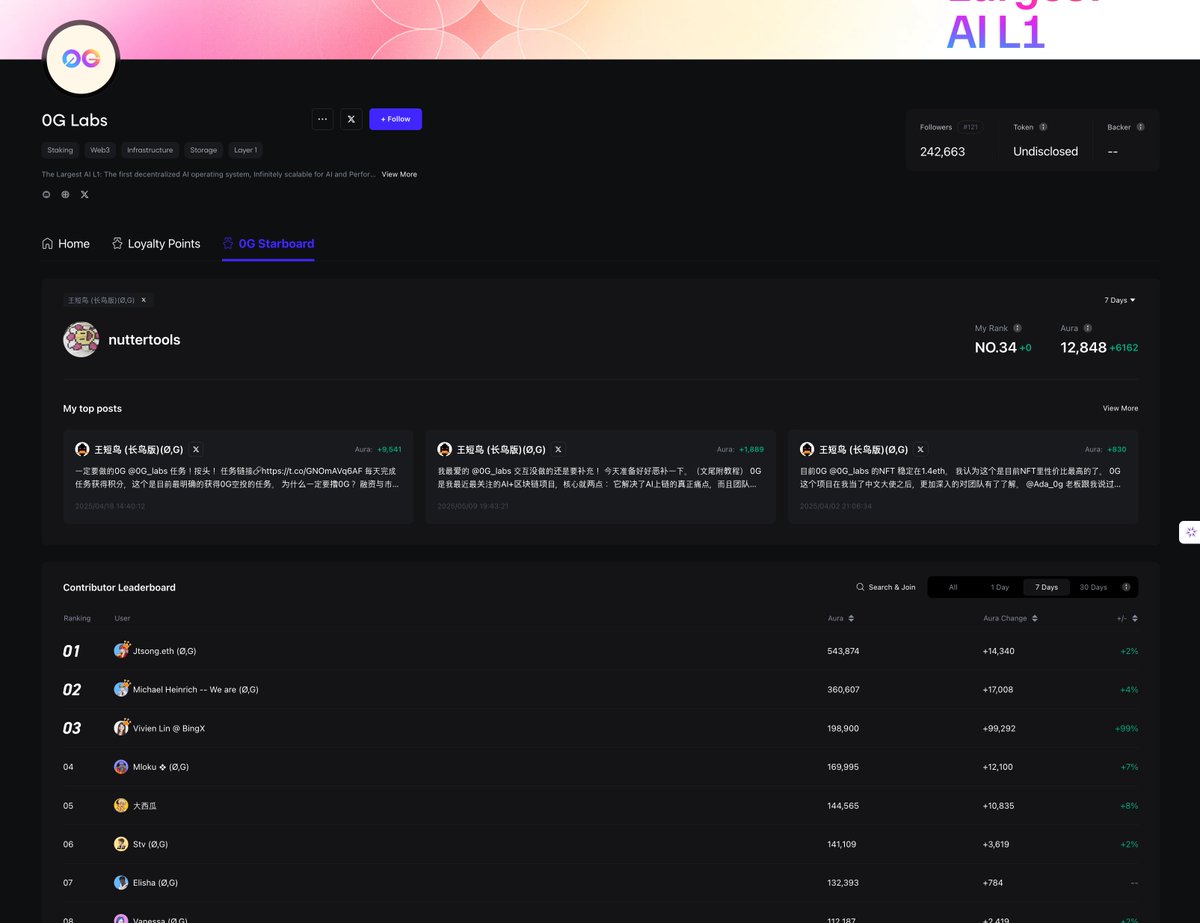The width and height of the screenshot is (1200, 923).
Task: Filter leaderboard to 7 Days
Action: 1046,587
